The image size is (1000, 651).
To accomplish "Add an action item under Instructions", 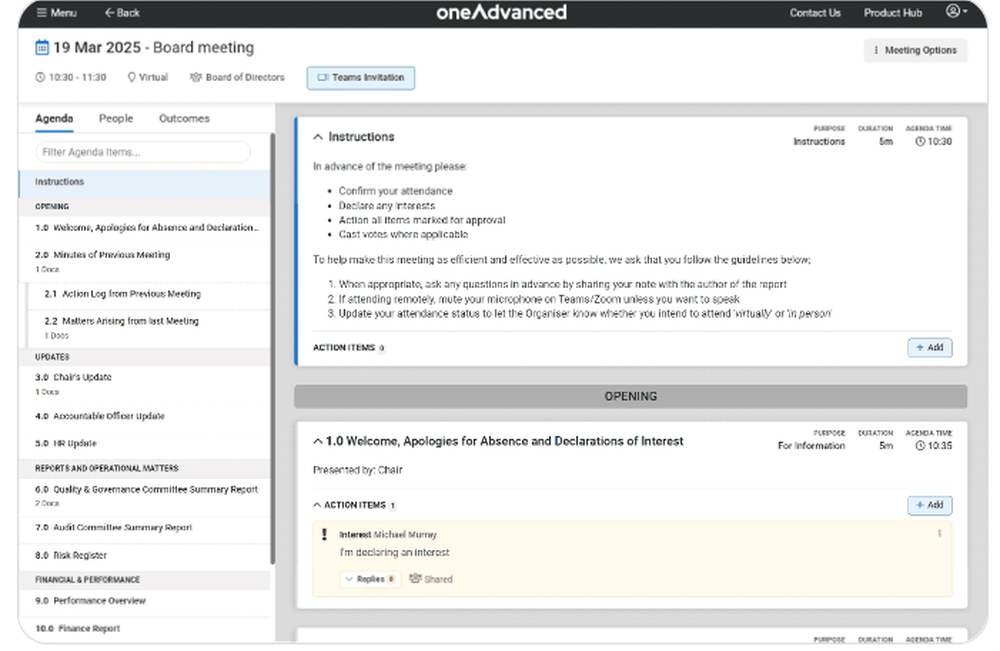I will click(929, 347).
